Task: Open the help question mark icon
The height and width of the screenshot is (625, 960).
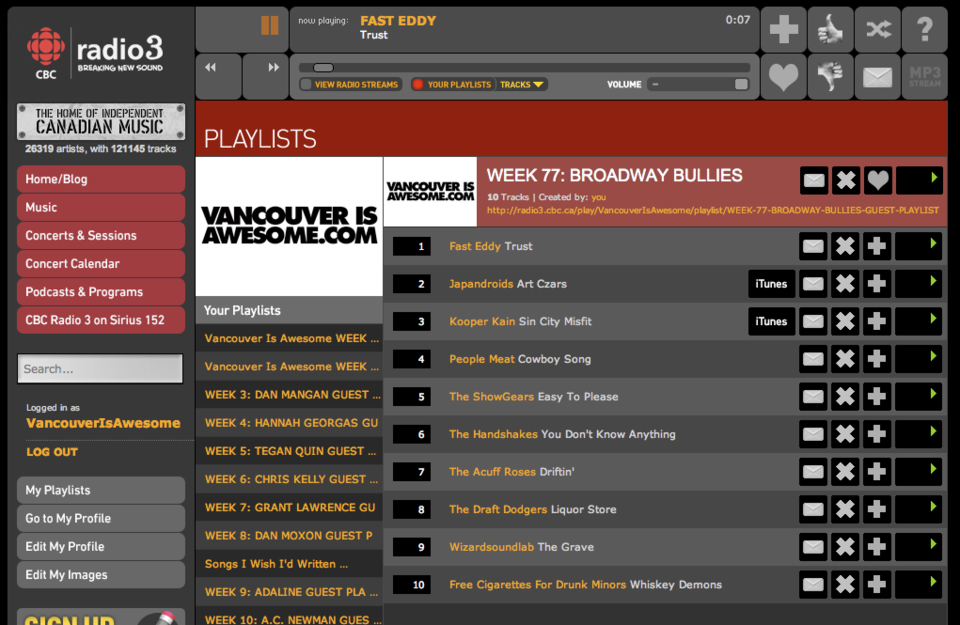Action: click(924, 29)
